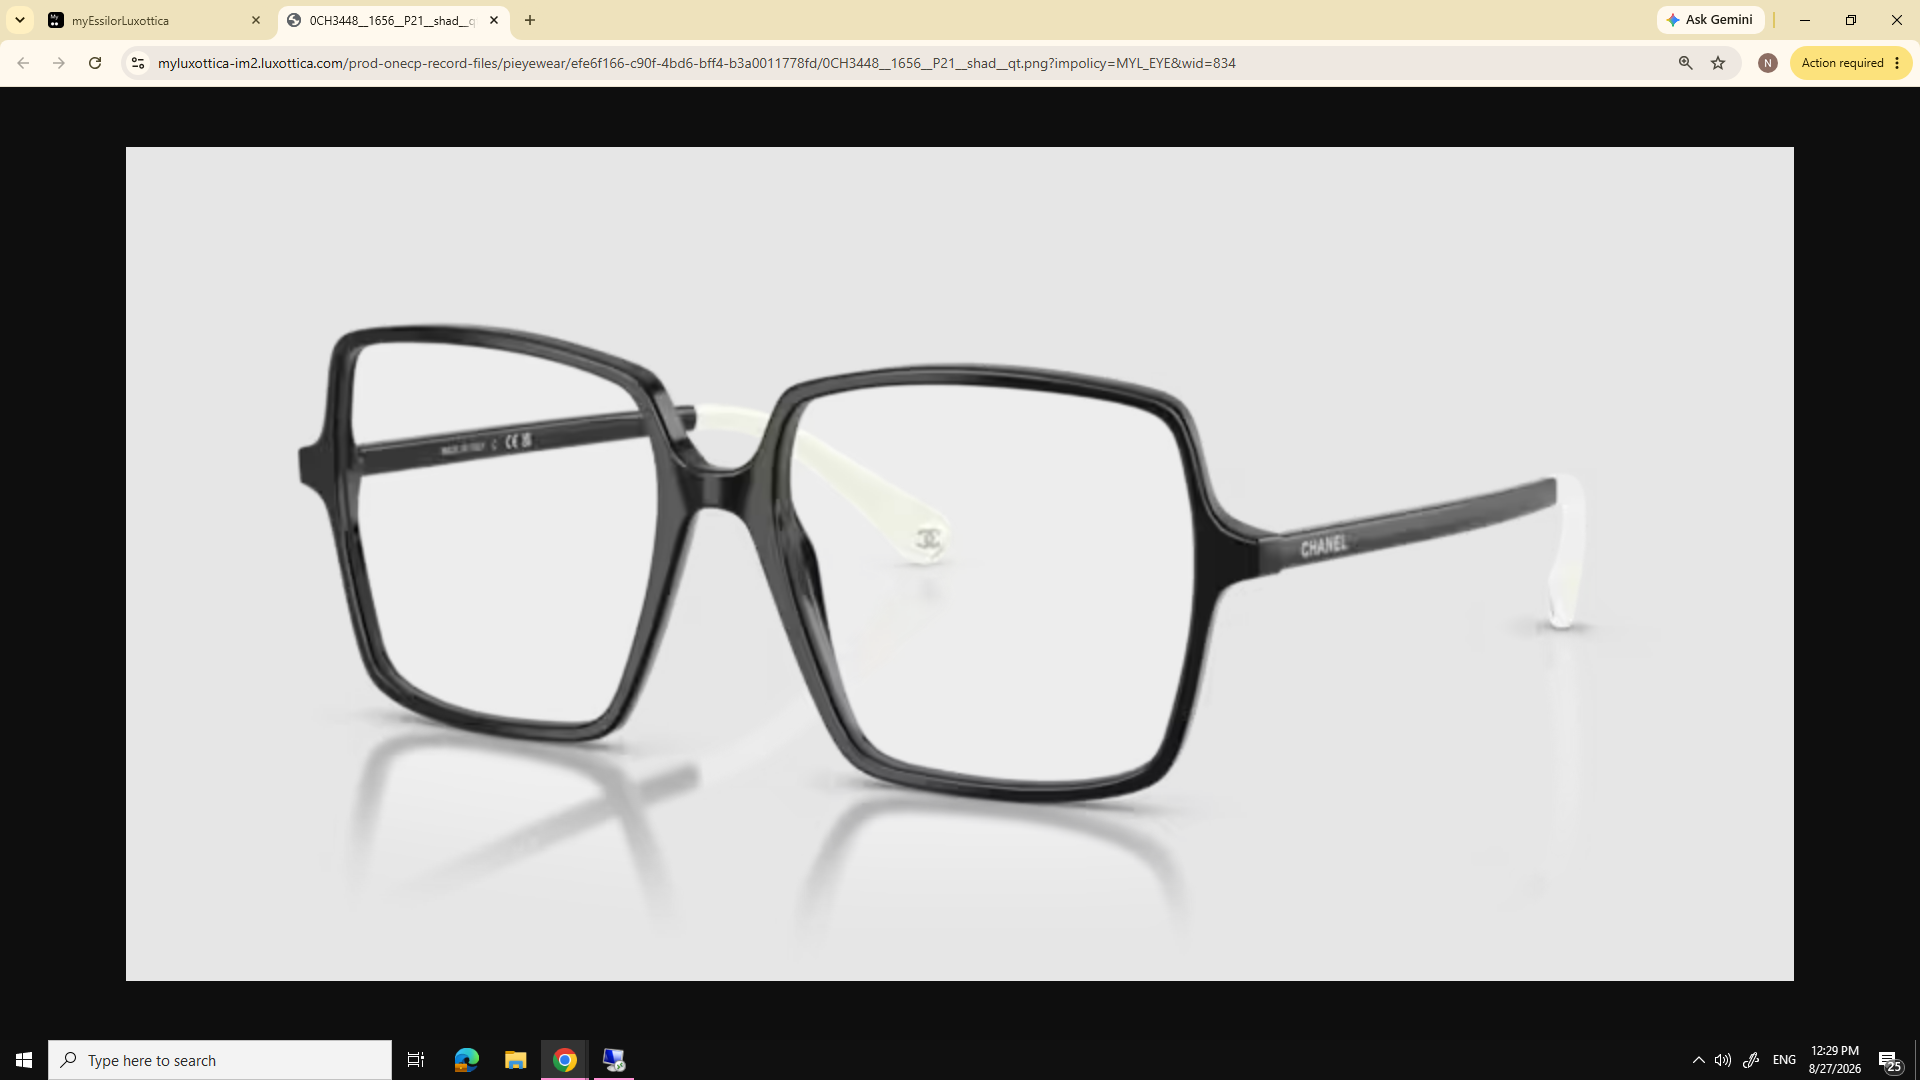
Task: Focus the address bar URL
Action: (697, 63)
